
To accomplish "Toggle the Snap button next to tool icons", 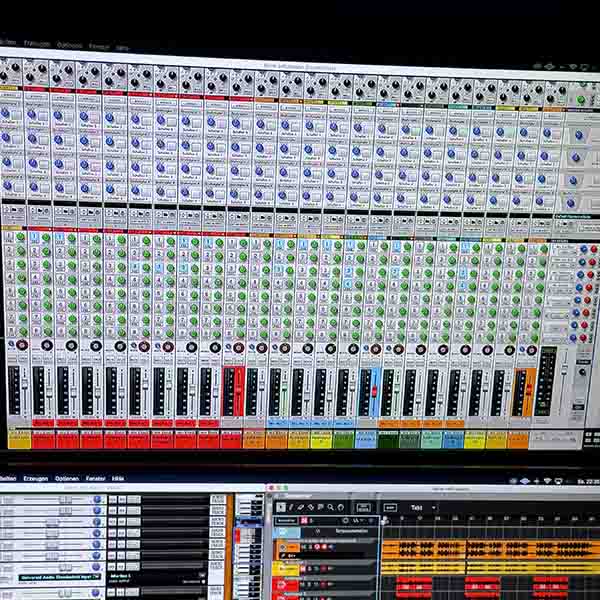I will tap(390, 508).
